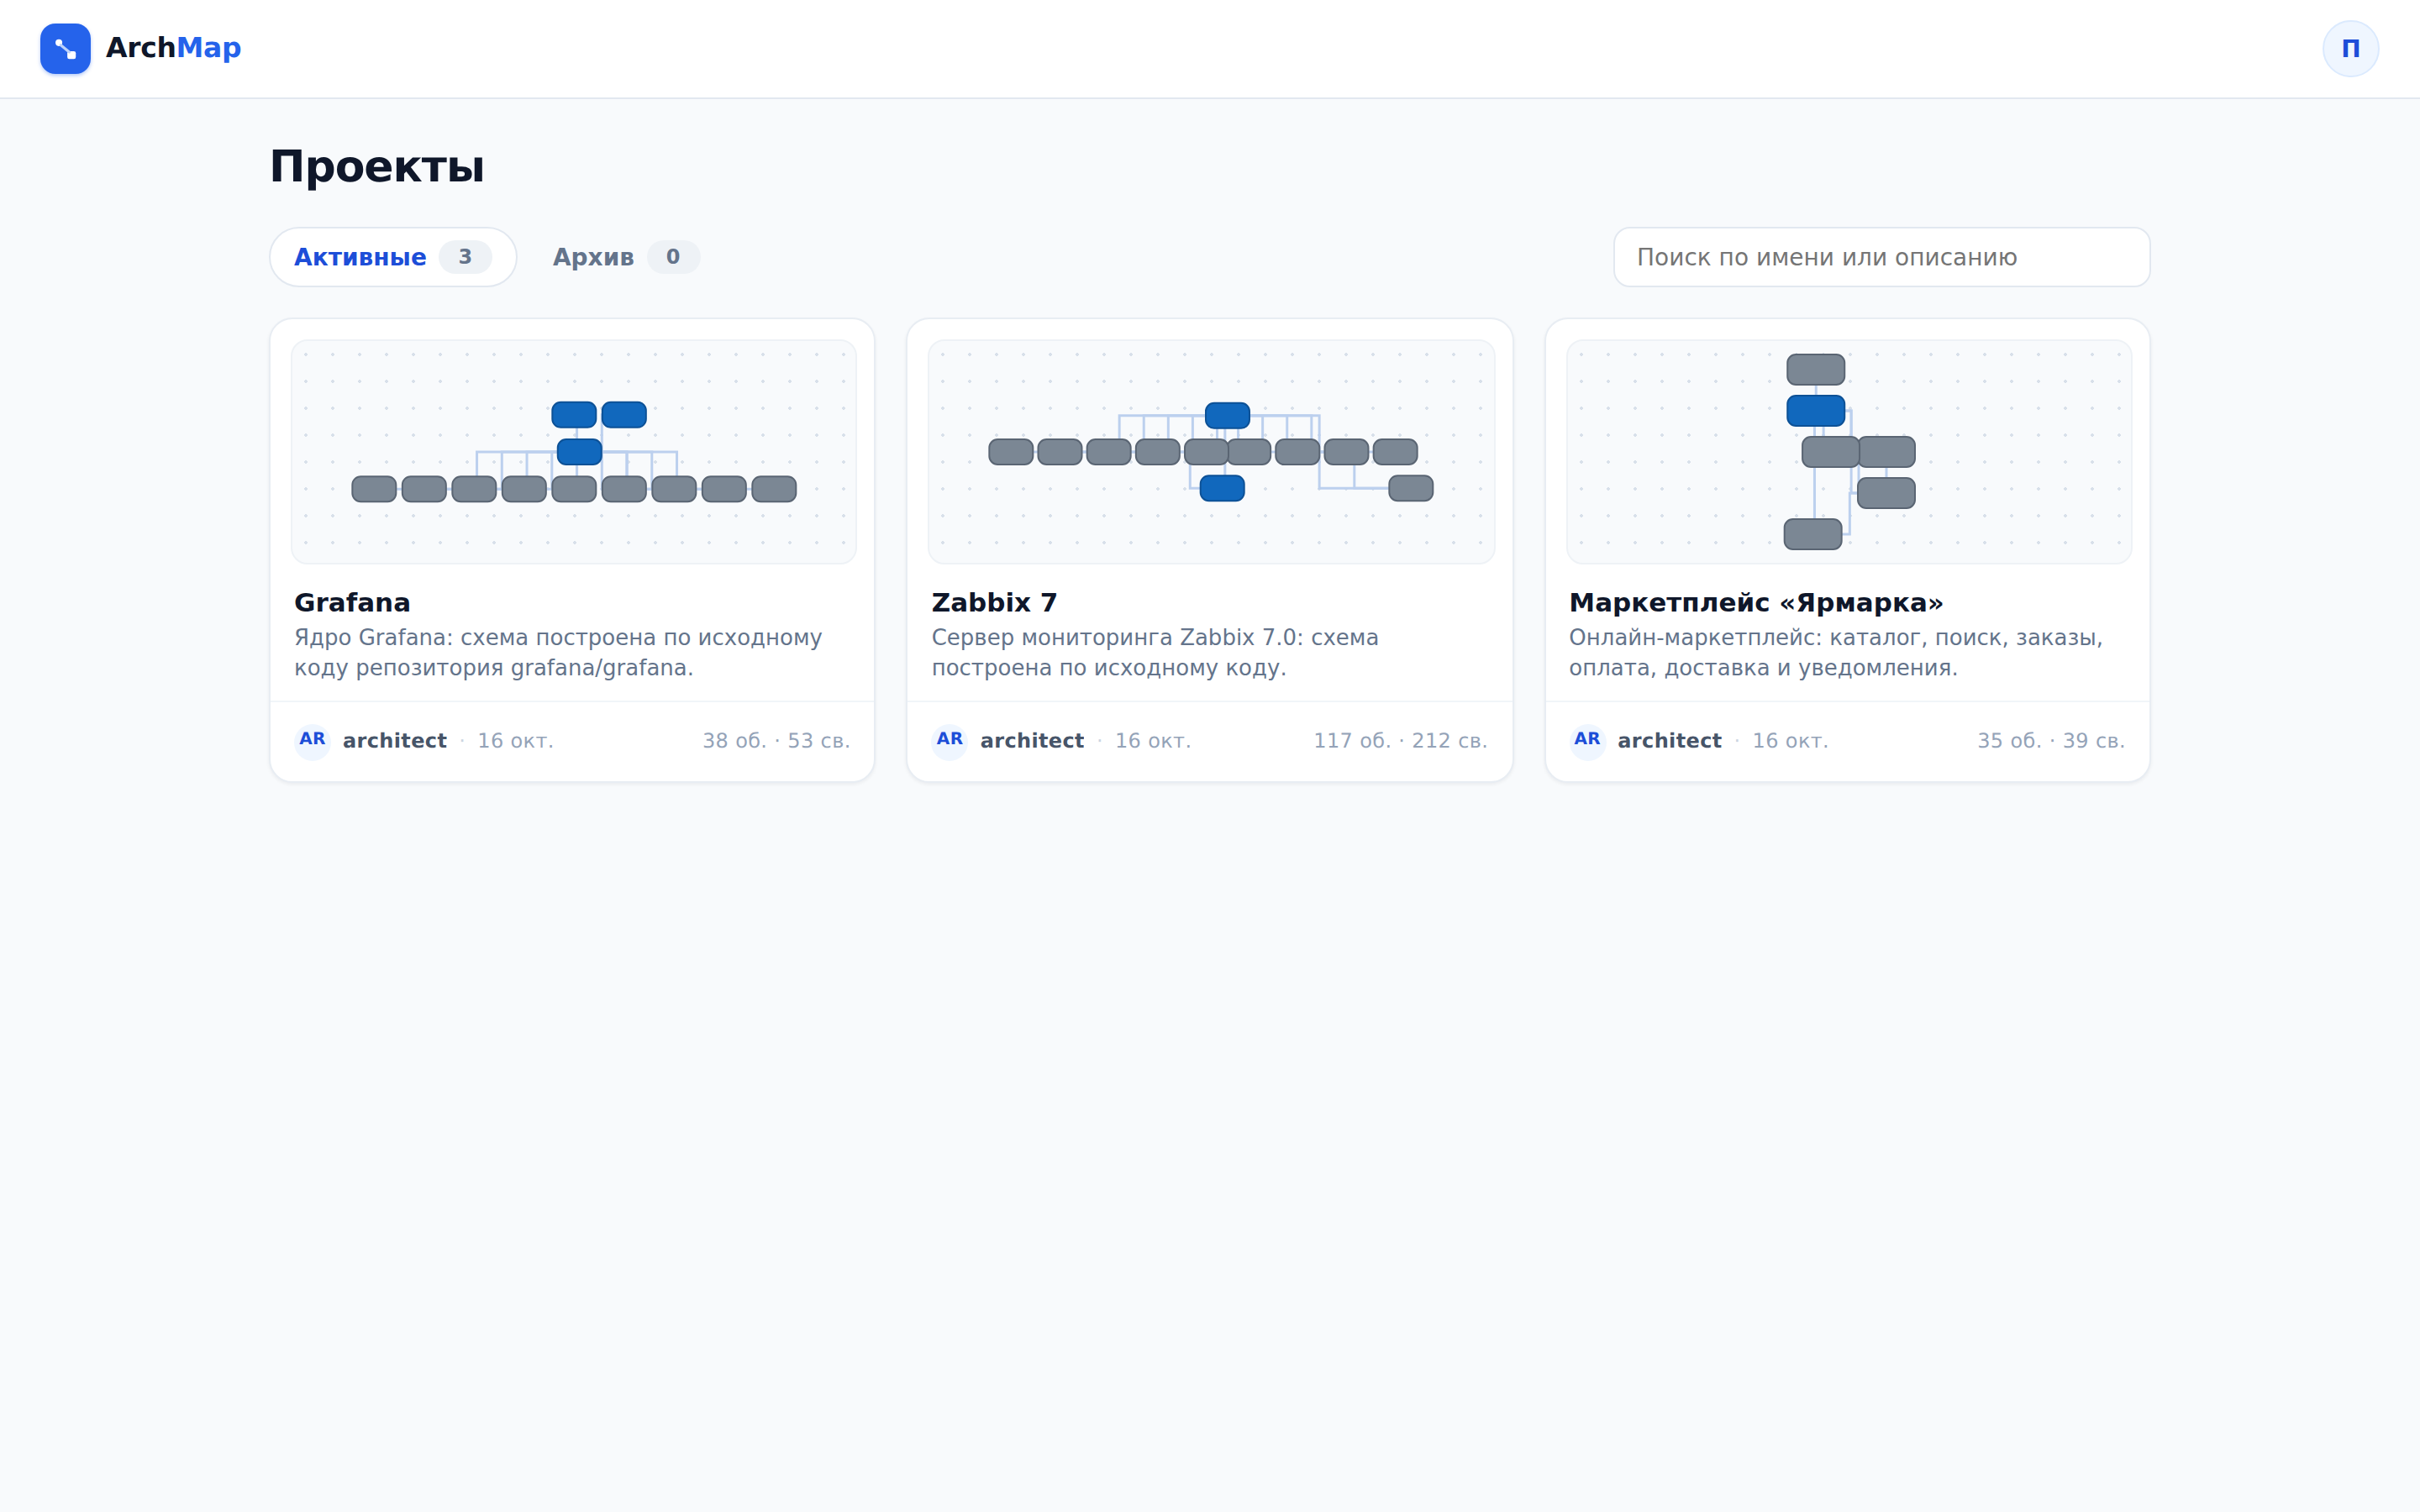
Task: Open the Zabbix 7 diagram thumbnail
Action: click(x=1211, y=451)
